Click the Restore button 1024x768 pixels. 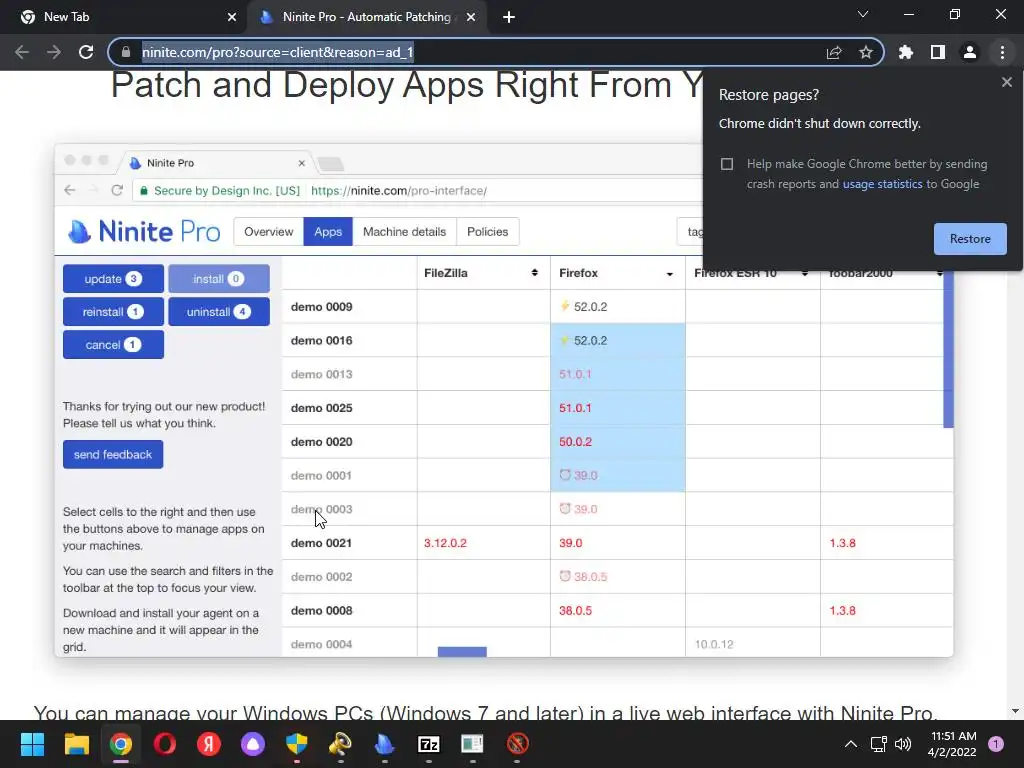click(970, 239)
